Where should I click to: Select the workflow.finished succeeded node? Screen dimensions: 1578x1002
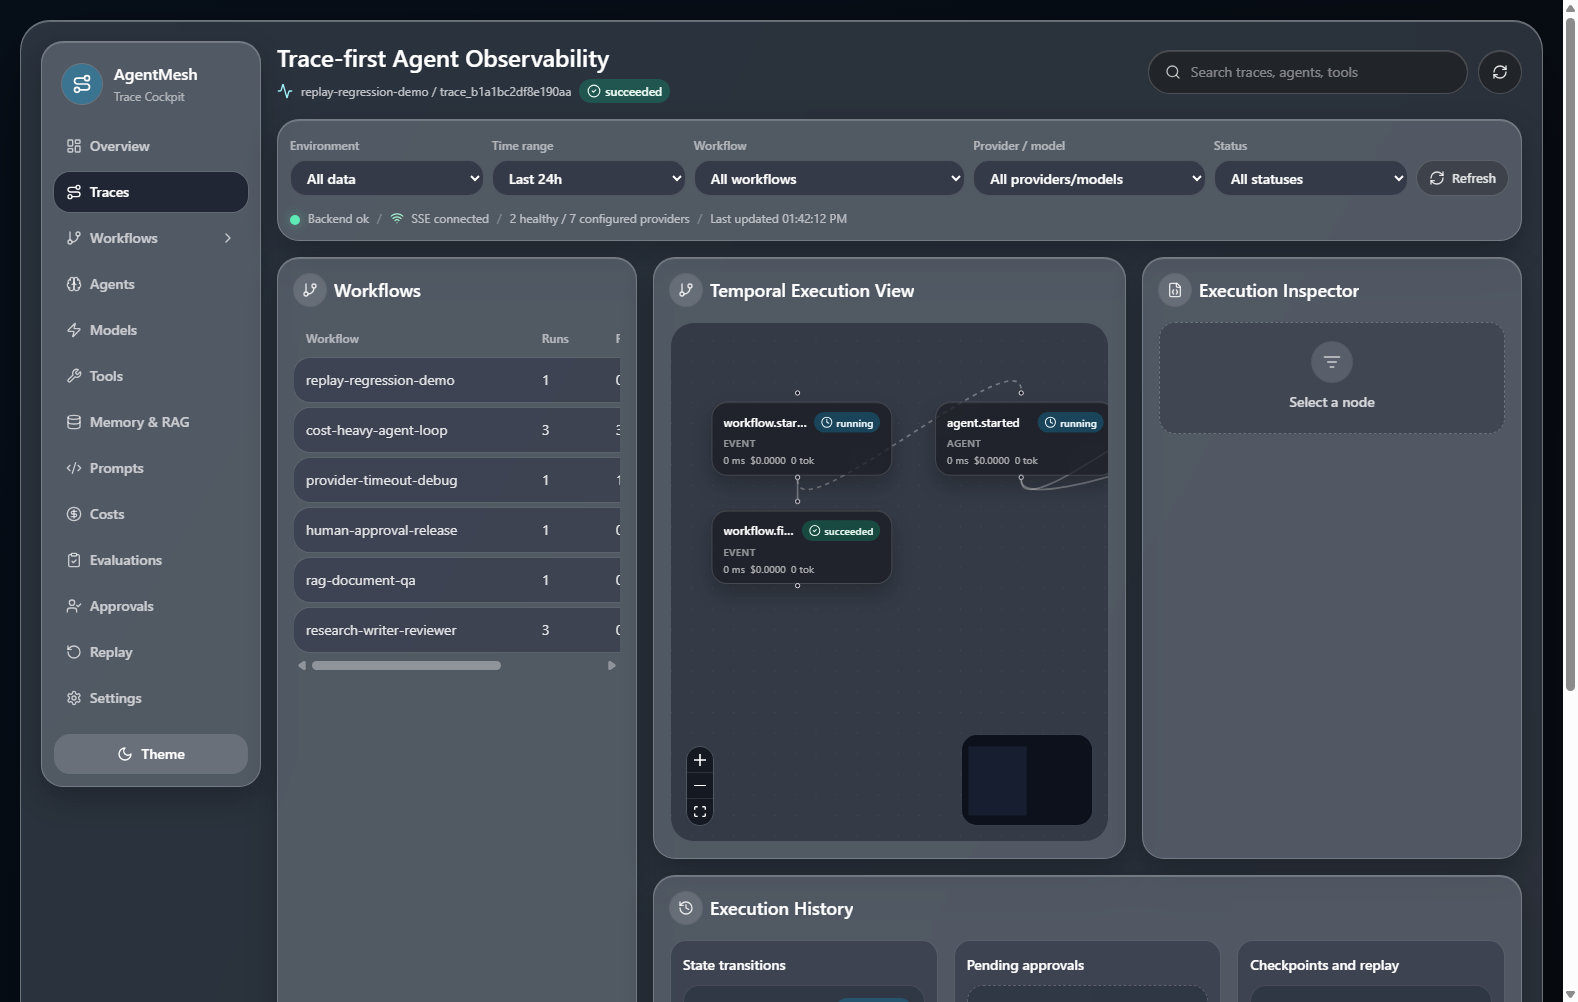[x=801, y=548]
